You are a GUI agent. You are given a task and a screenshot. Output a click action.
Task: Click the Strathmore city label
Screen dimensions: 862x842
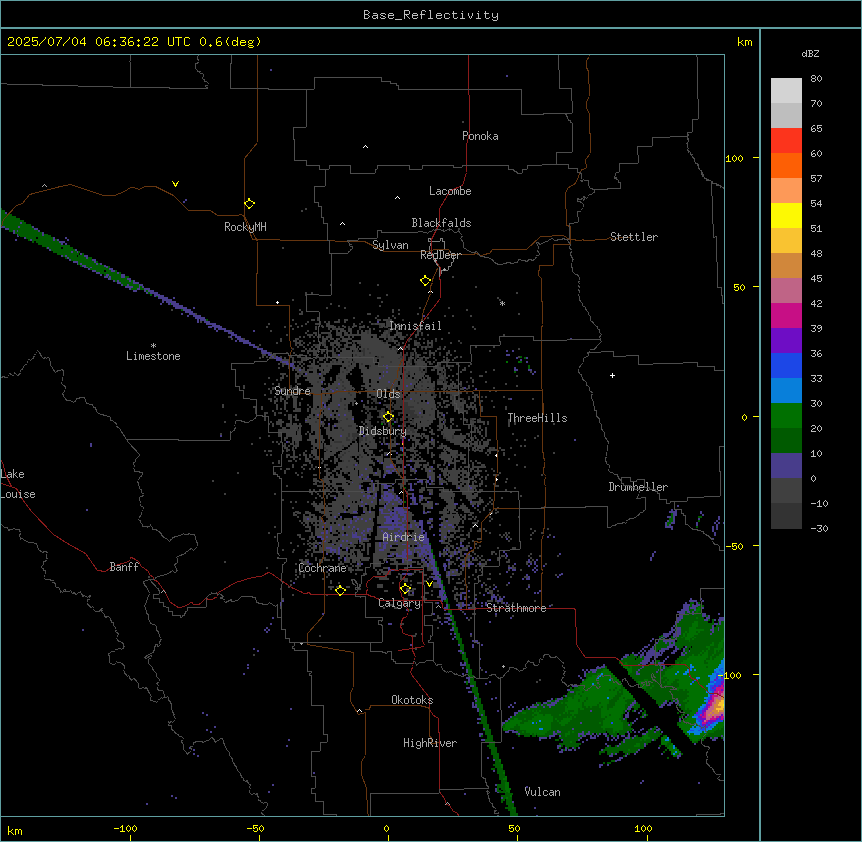516,608
